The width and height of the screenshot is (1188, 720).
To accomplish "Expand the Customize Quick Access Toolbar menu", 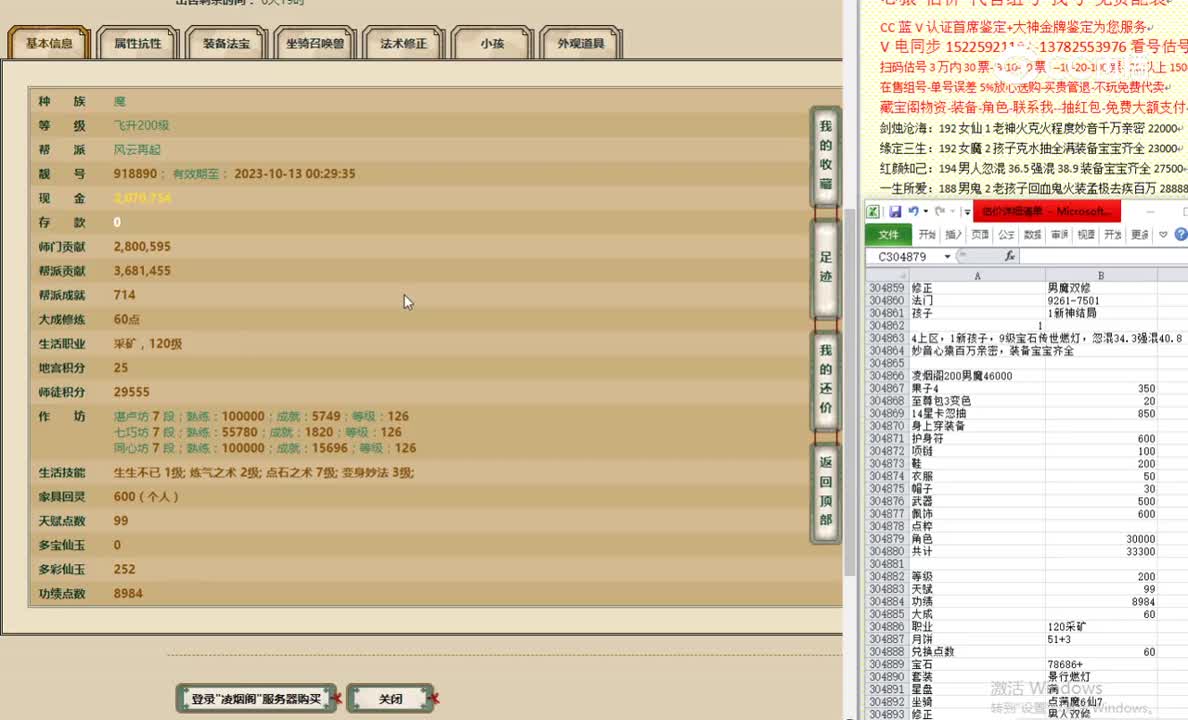I will (x=966, y=212).
